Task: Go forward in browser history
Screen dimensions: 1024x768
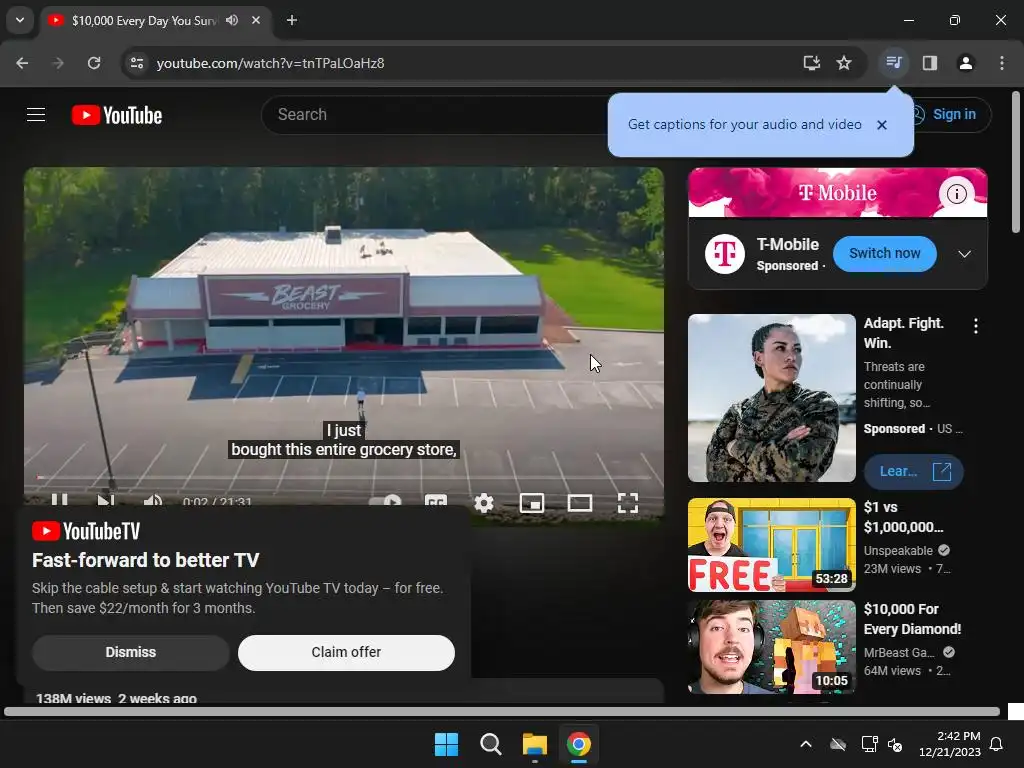Action: pos(58,63)
